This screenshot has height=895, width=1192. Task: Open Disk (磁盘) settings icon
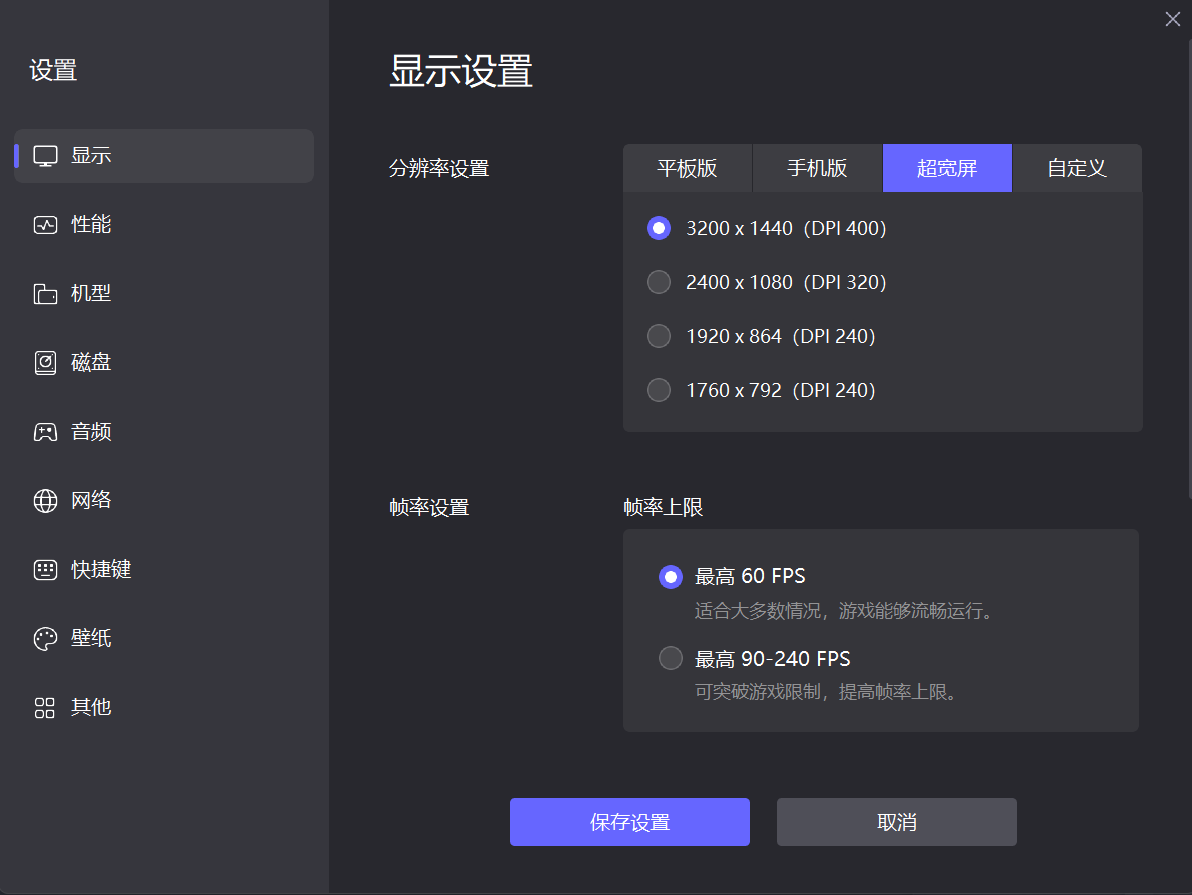pyautogui.click(x=46, y=363)
